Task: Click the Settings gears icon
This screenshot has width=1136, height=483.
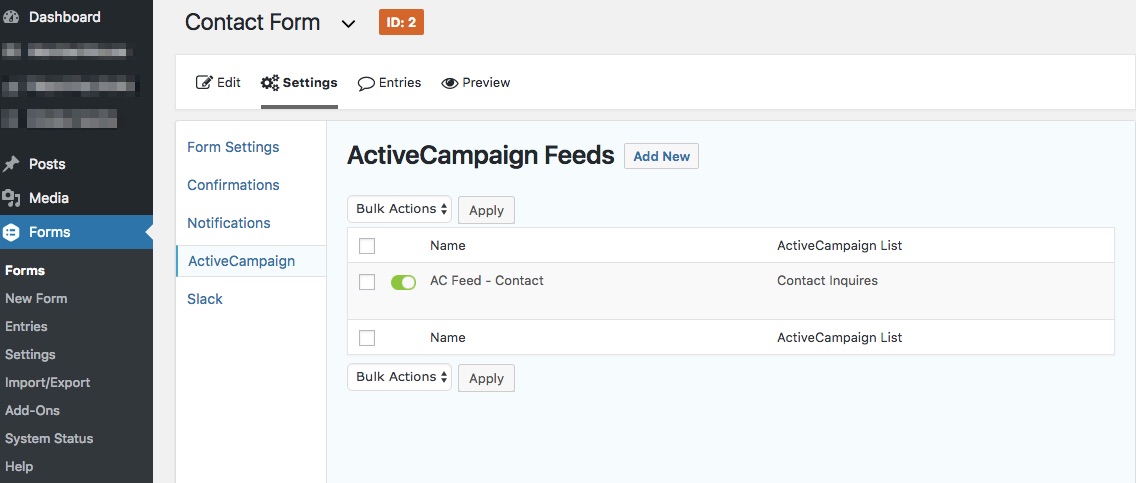Action: coord(270,83)
